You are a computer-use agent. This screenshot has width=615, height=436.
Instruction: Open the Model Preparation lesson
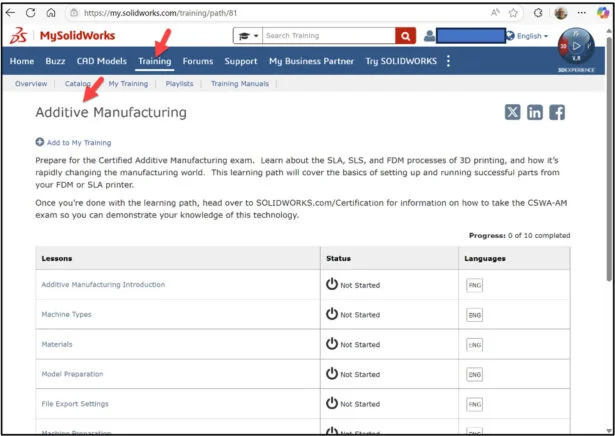pos(72,374)
